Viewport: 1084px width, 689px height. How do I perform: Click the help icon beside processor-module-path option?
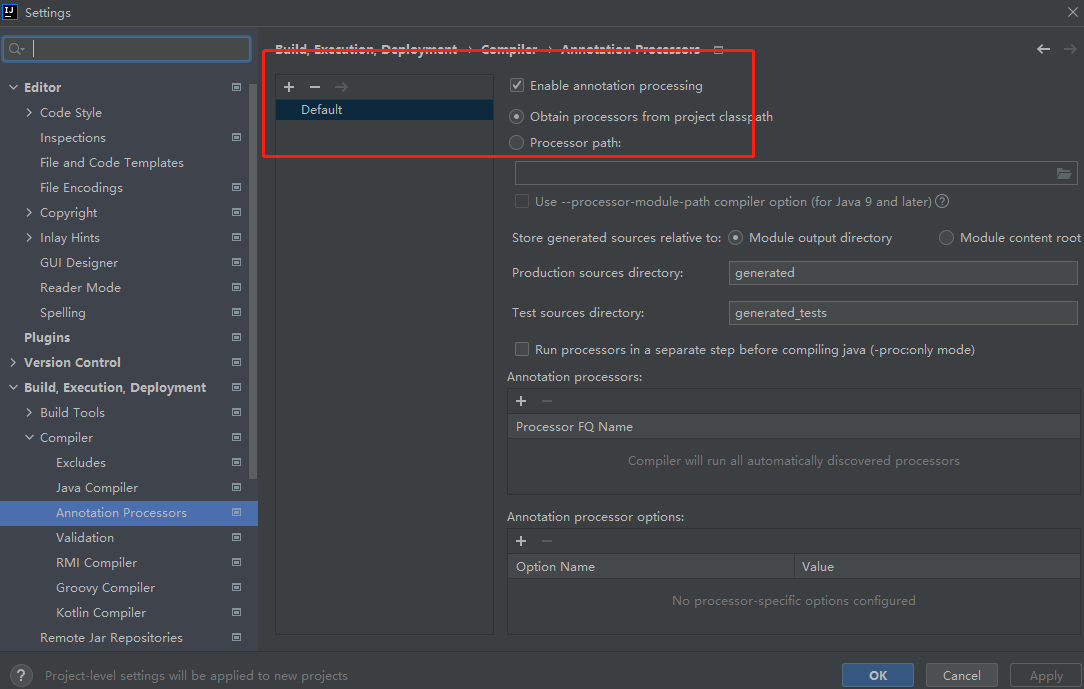[942, 201]
